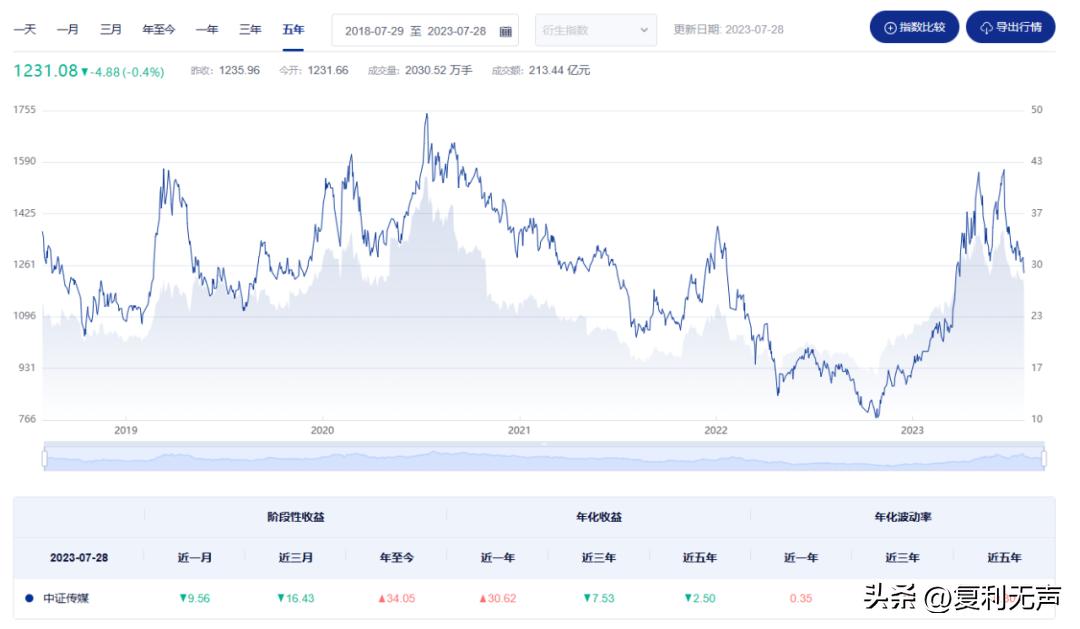Click the 中证传媒 index name in table
The image size is (1080, 629).
click(65, 598)
